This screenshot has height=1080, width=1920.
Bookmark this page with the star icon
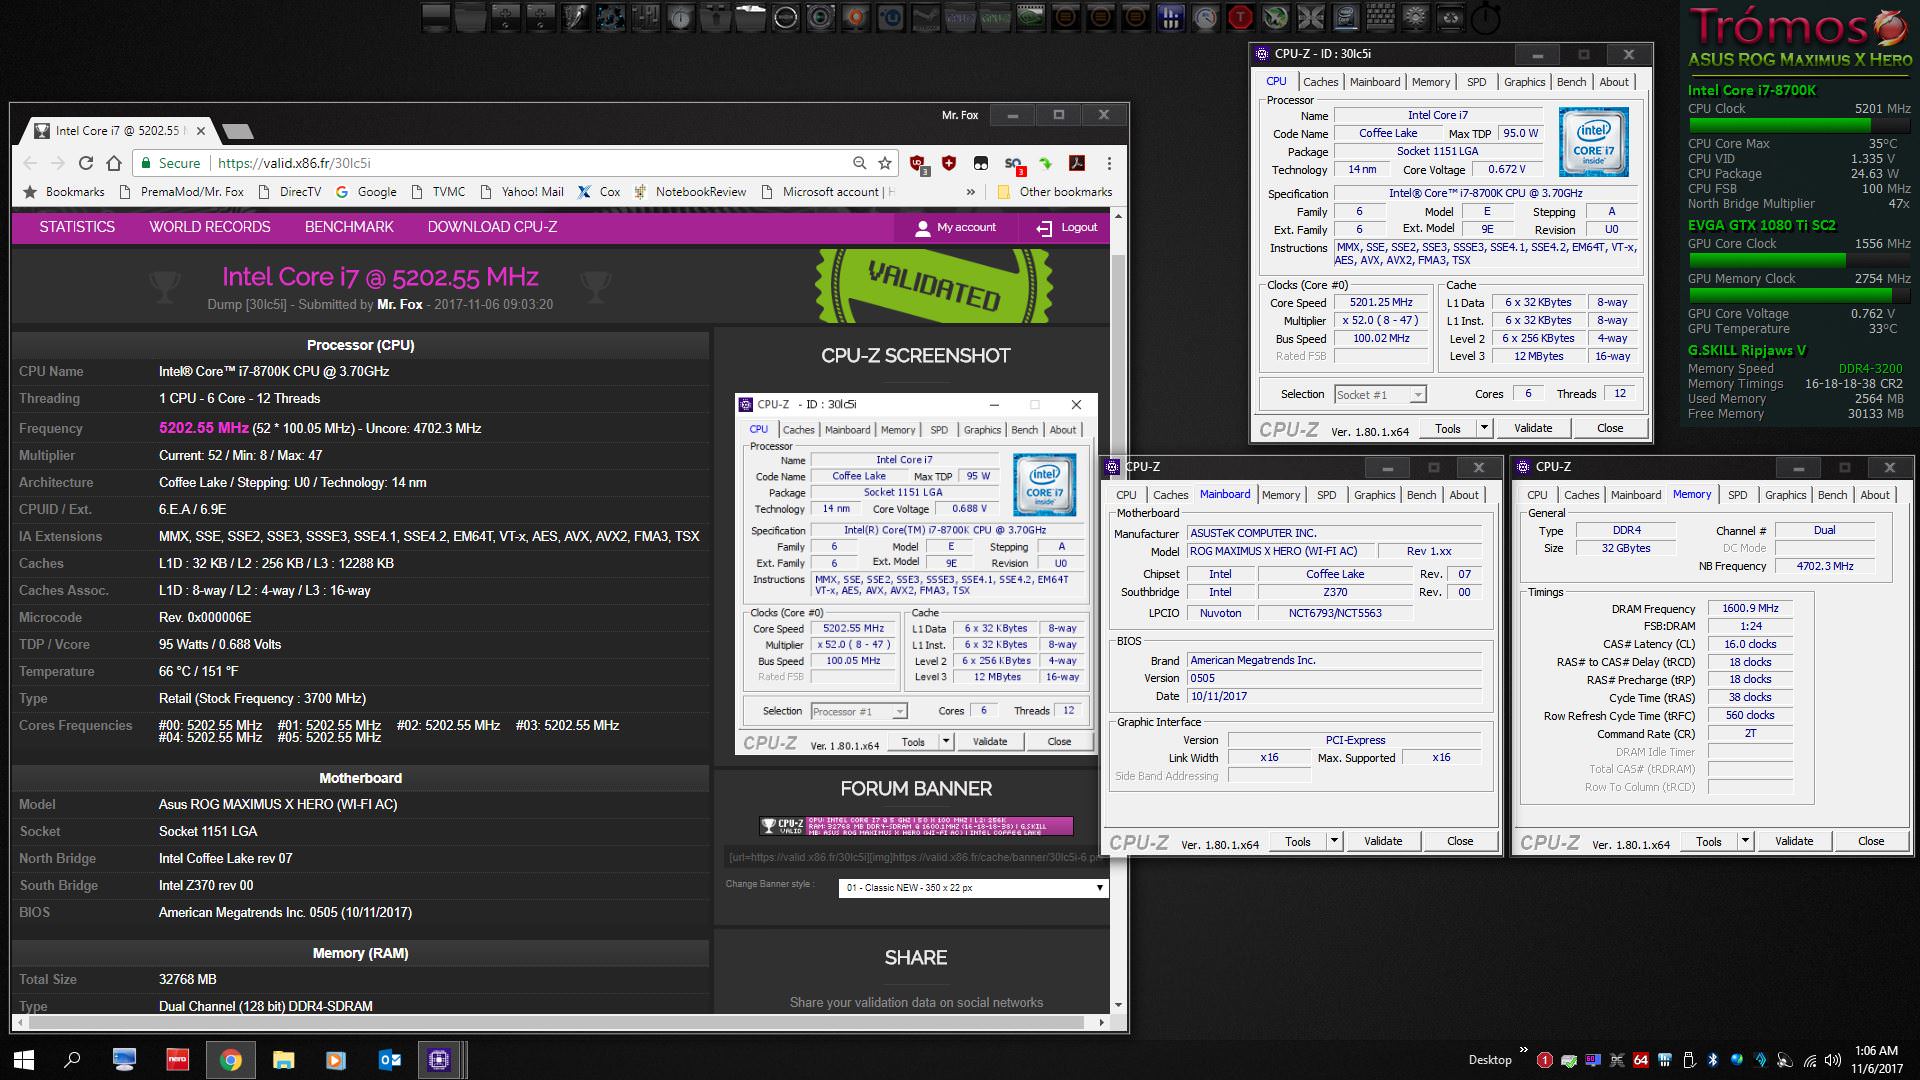click(885, 163)
